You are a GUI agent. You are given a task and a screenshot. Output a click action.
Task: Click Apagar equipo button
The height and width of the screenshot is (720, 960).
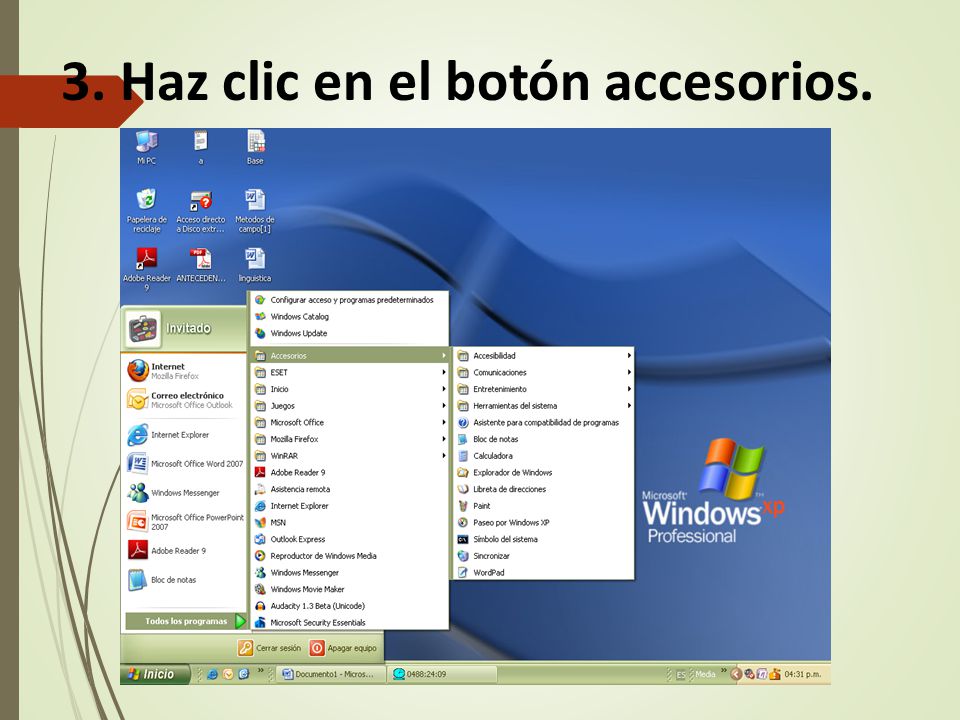tap(343, 648)
